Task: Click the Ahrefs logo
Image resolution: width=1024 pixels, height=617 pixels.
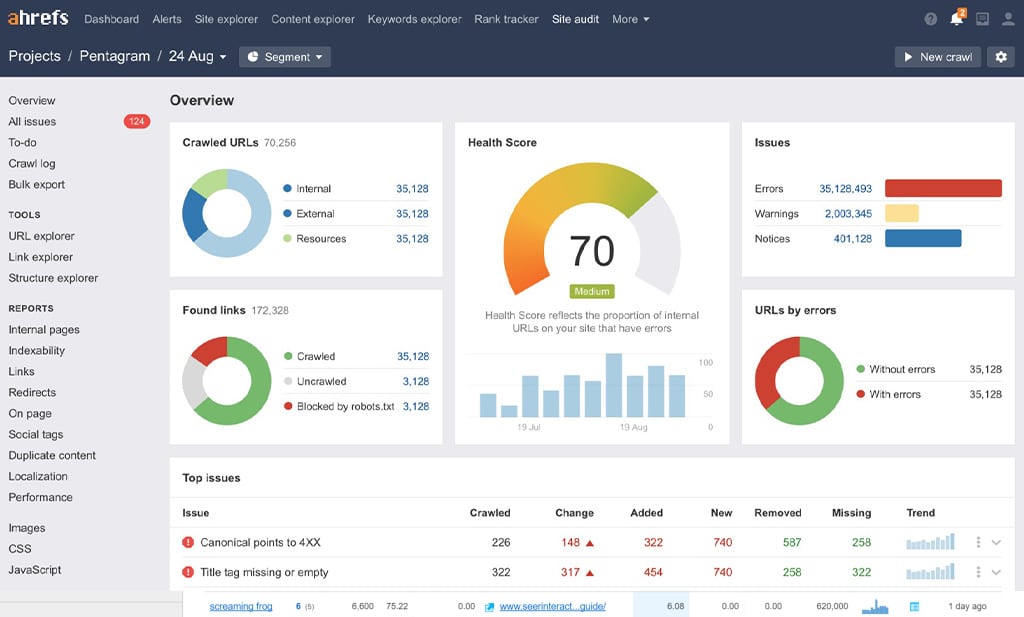Action: [x=39, y=19]
